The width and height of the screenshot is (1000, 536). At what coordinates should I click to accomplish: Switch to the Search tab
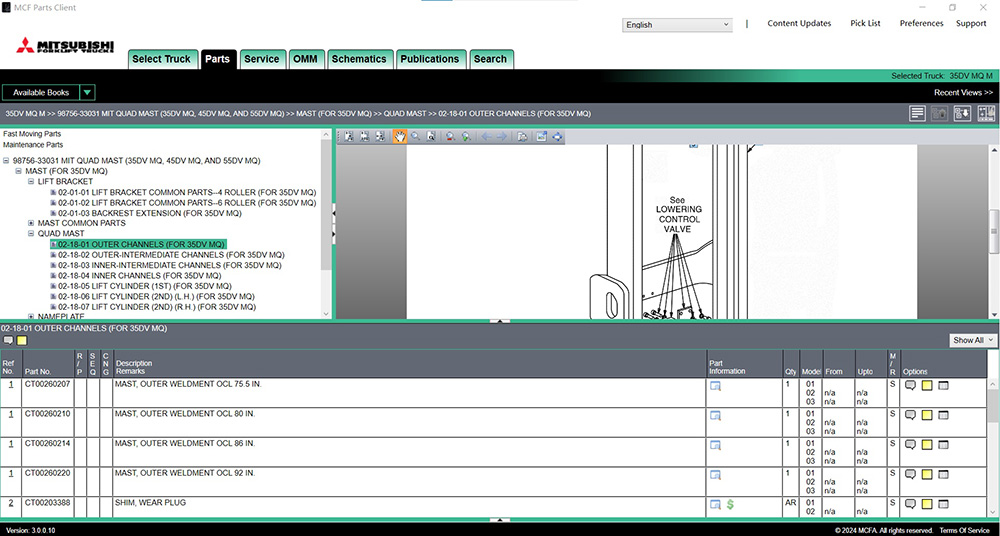[x=490, y=59]
